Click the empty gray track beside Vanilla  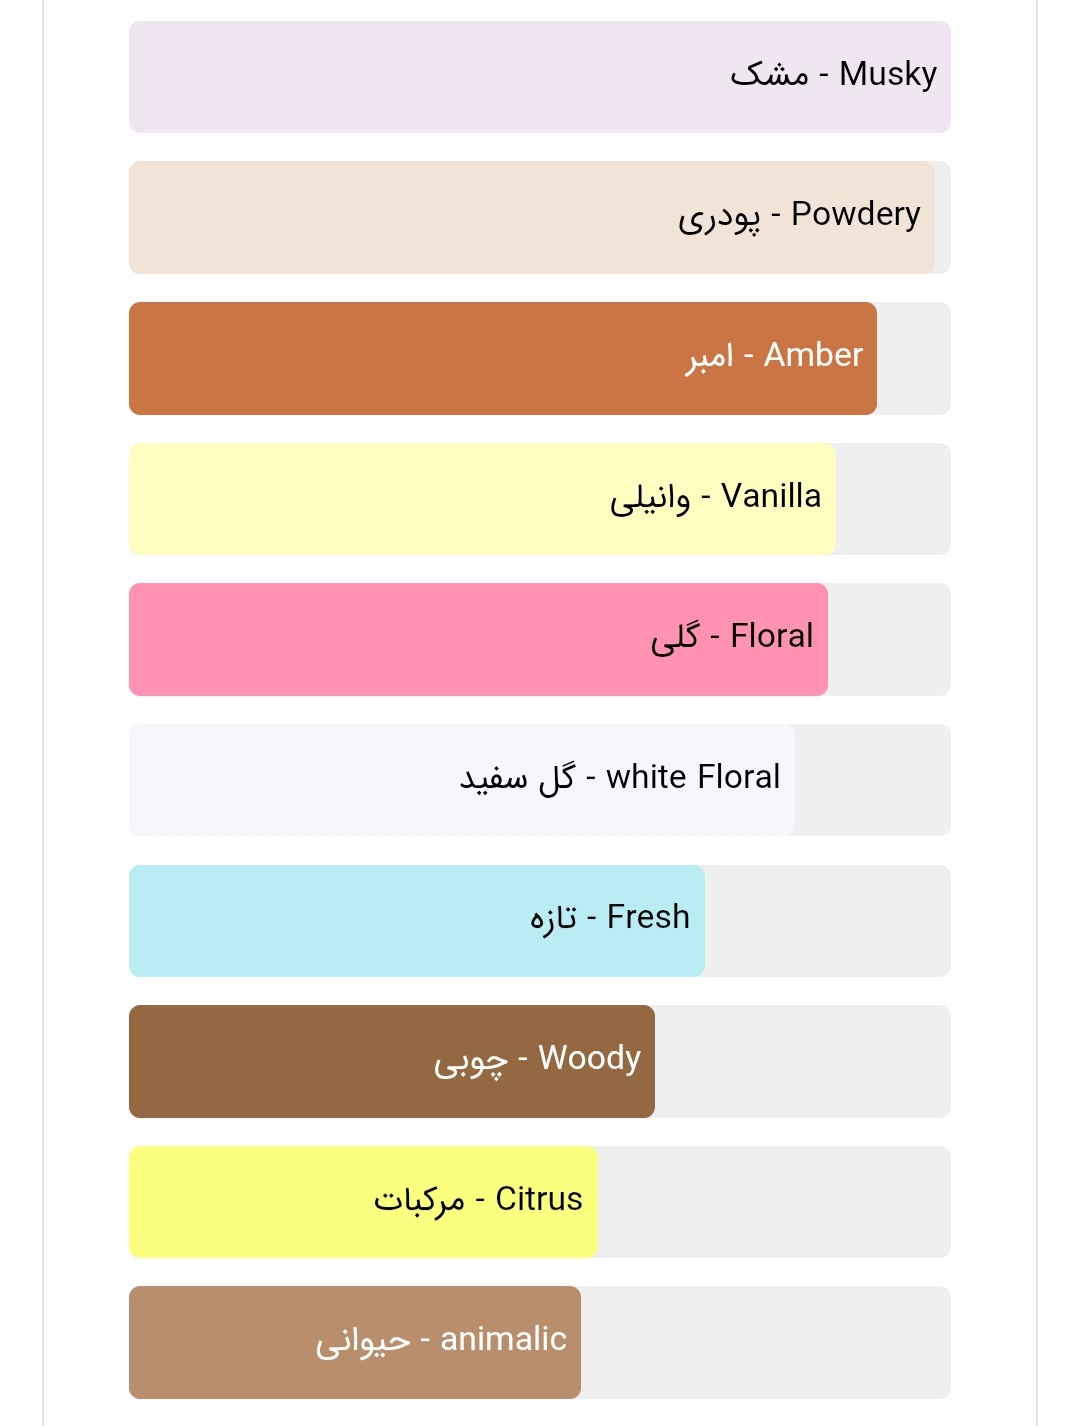(892, 499)
